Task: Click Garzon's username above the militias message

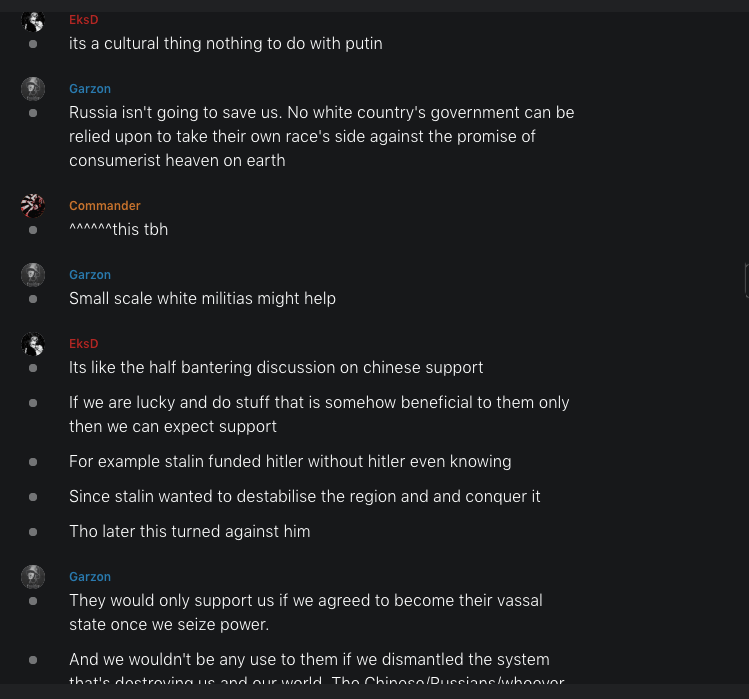Action: tap(89, 275)
